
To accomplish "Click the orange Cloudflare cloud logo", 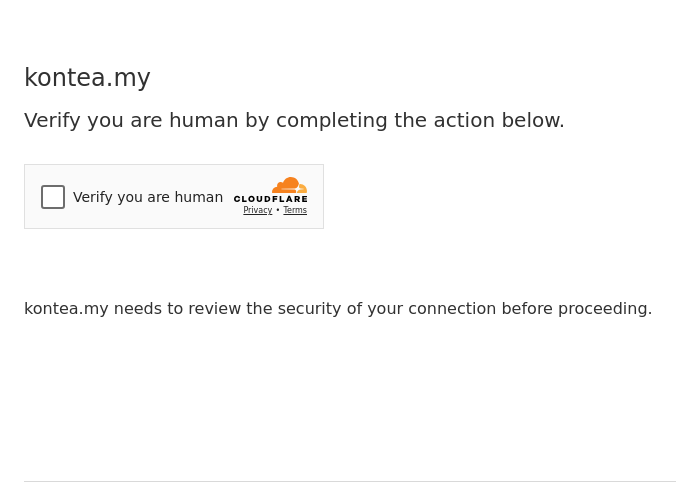I will [289, 185].
